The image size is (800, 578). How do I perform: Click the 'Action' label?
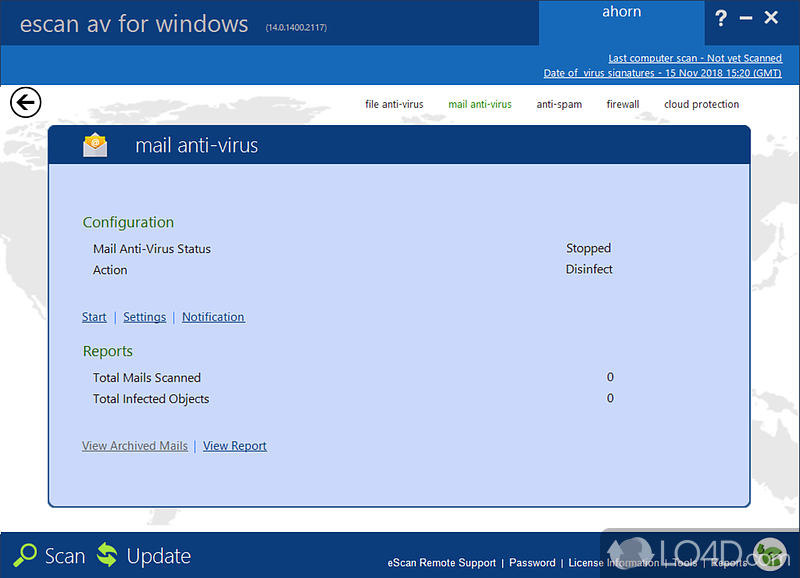point(110,270)
